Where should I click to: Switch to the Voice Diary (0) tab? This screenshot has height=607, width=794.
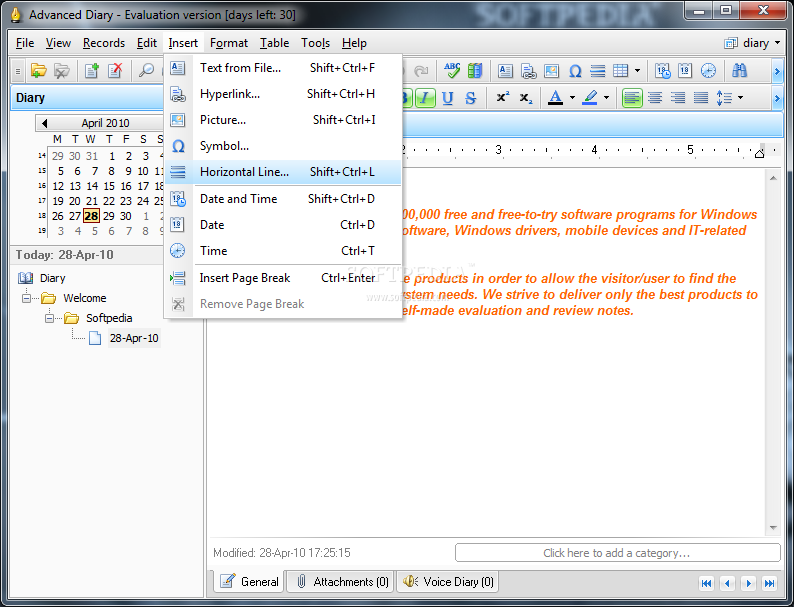coord(448,582)
